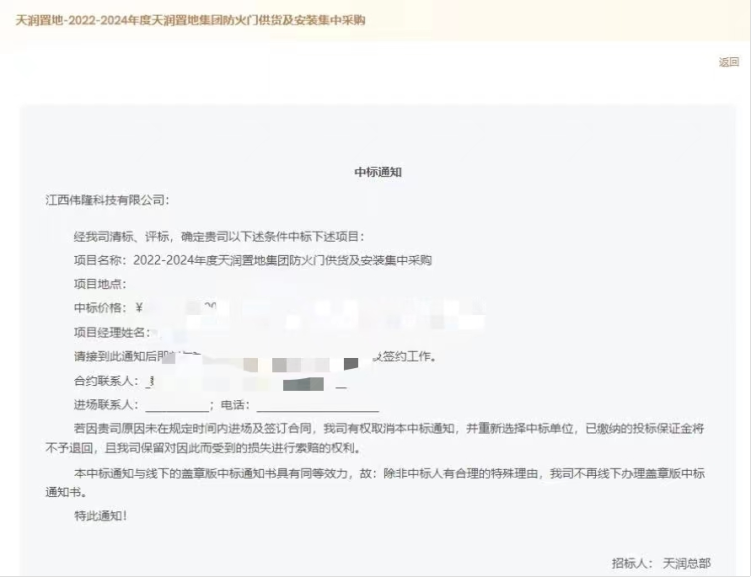Viewport: 751px width, 577px height.
Task: Click the line starting 请接到此通知后
Action: click(255, 357)
